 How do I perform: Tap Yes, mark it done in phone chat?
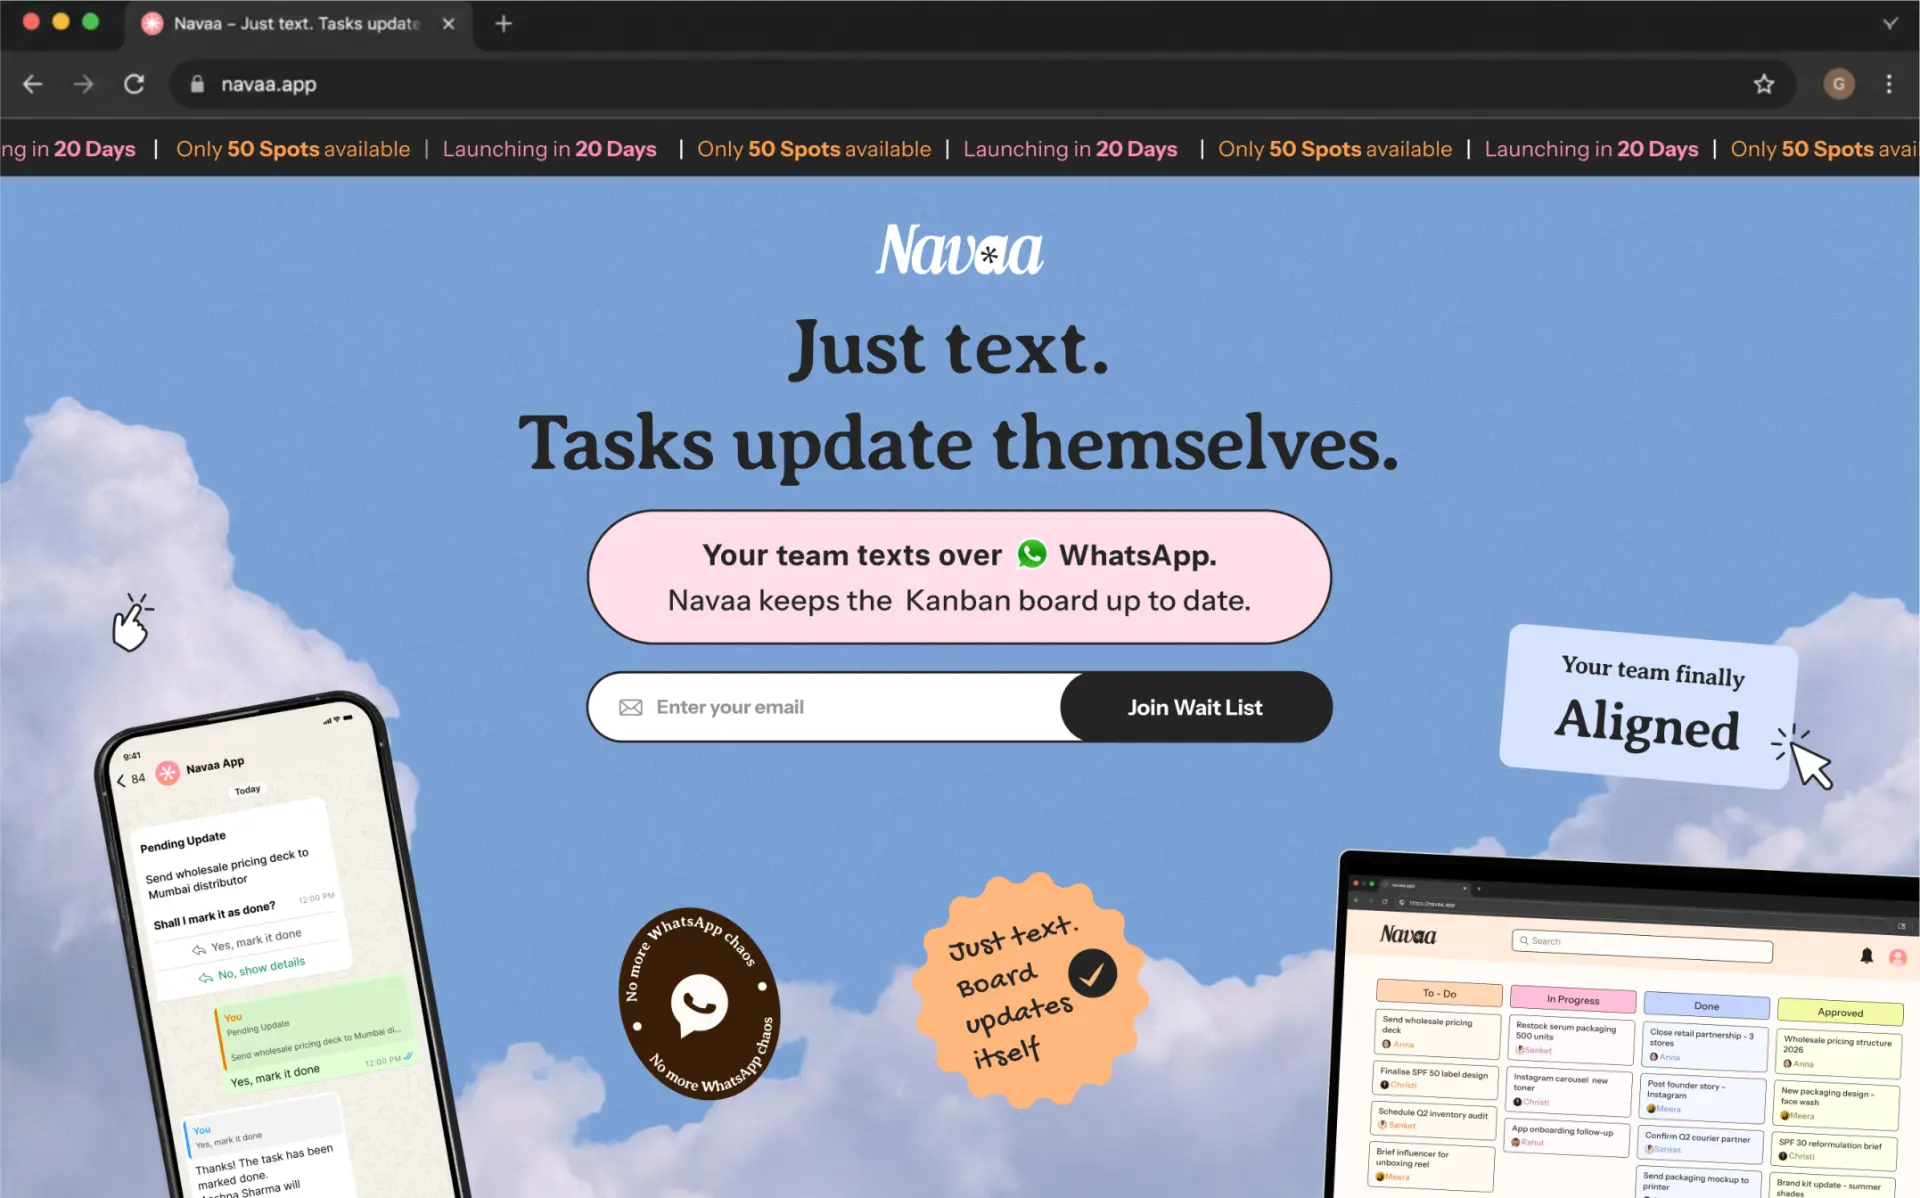coord(247,940)
